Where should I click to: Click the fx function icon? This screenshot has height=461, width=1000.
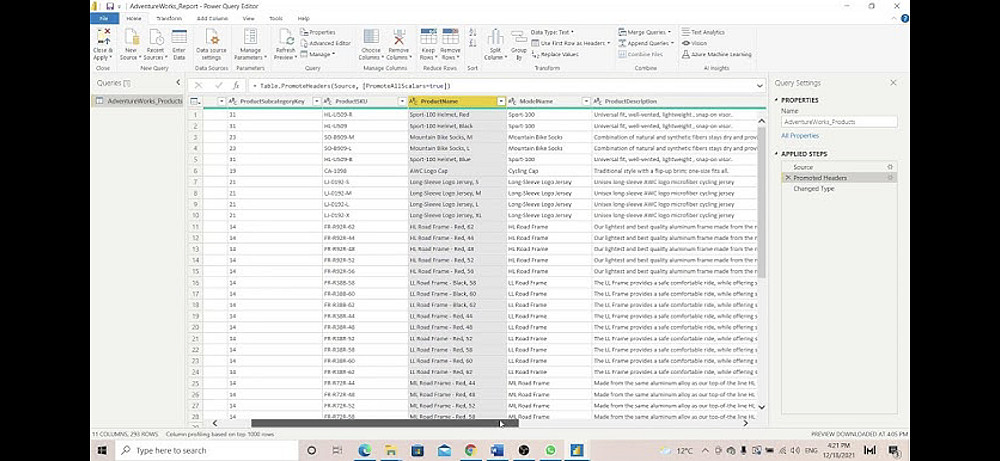236,85
